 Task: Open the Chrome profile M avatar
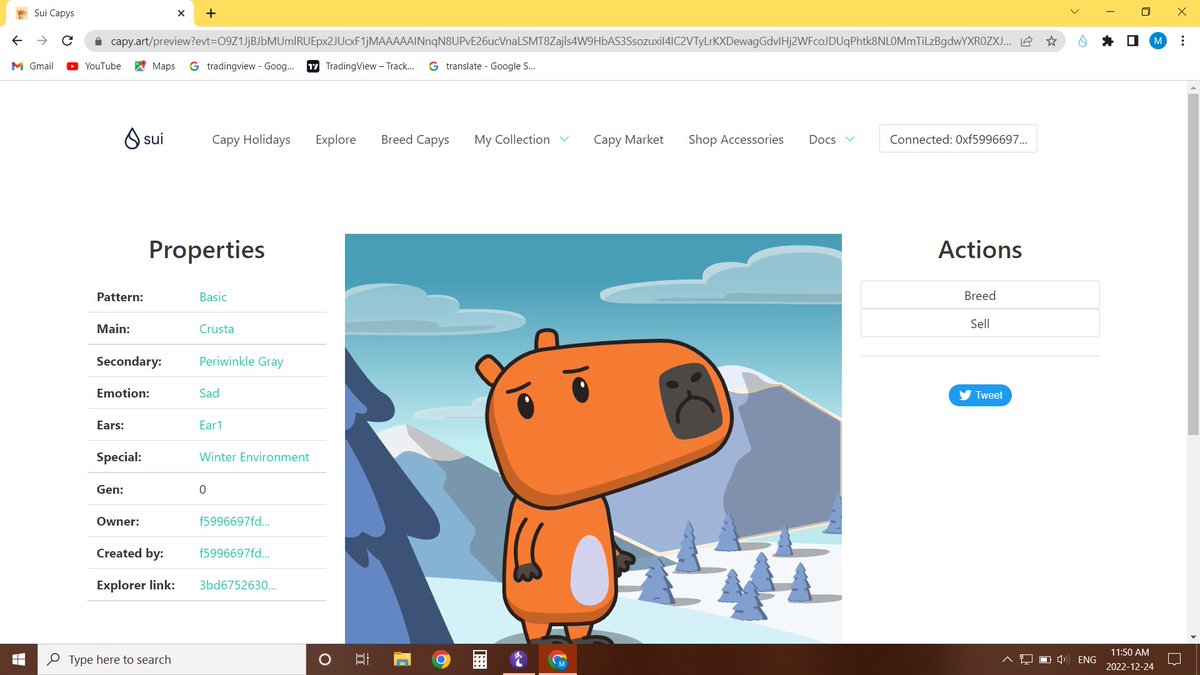[1157, 41]
